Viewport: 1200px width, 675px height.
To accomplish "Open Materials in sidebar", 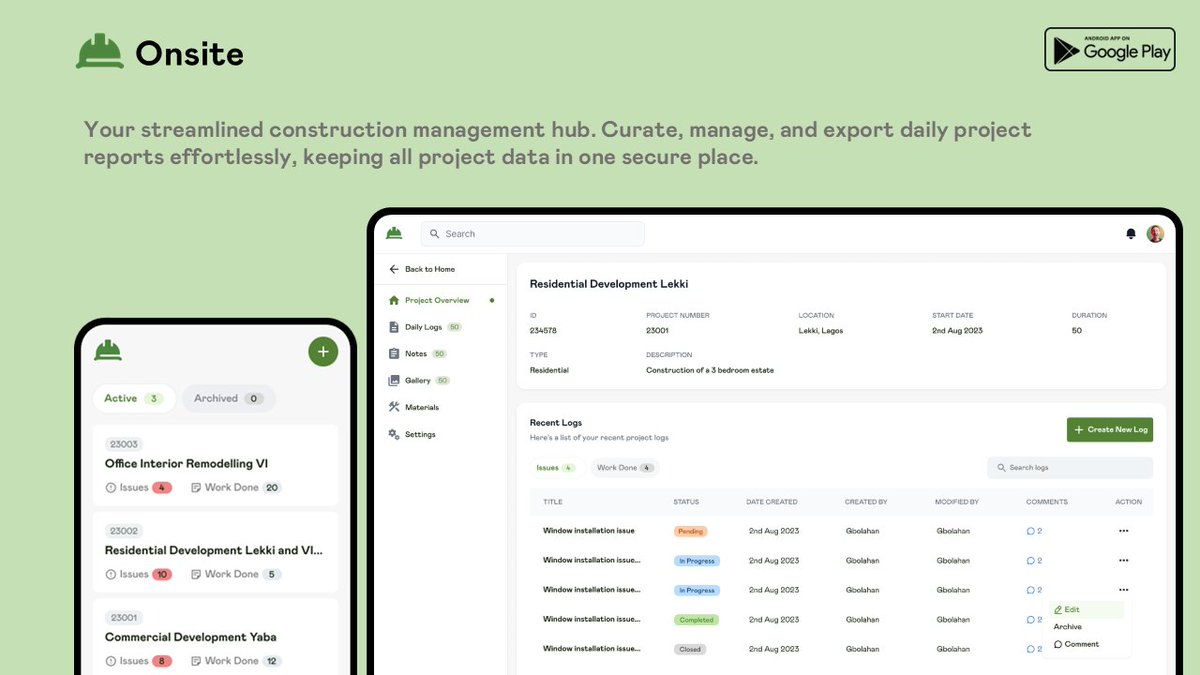I will point(415,407).
